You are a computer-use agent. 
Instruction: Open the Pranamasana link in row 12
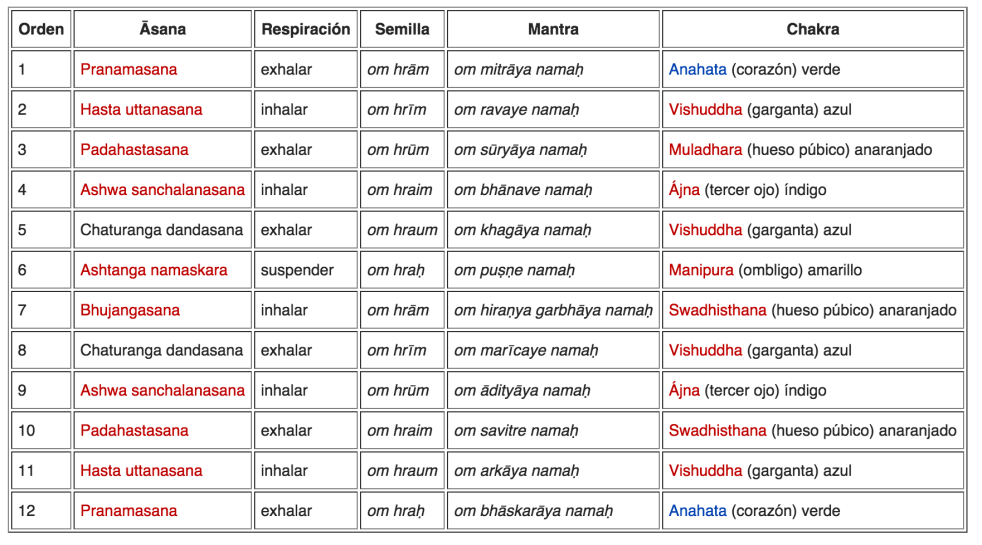point(129,511)
